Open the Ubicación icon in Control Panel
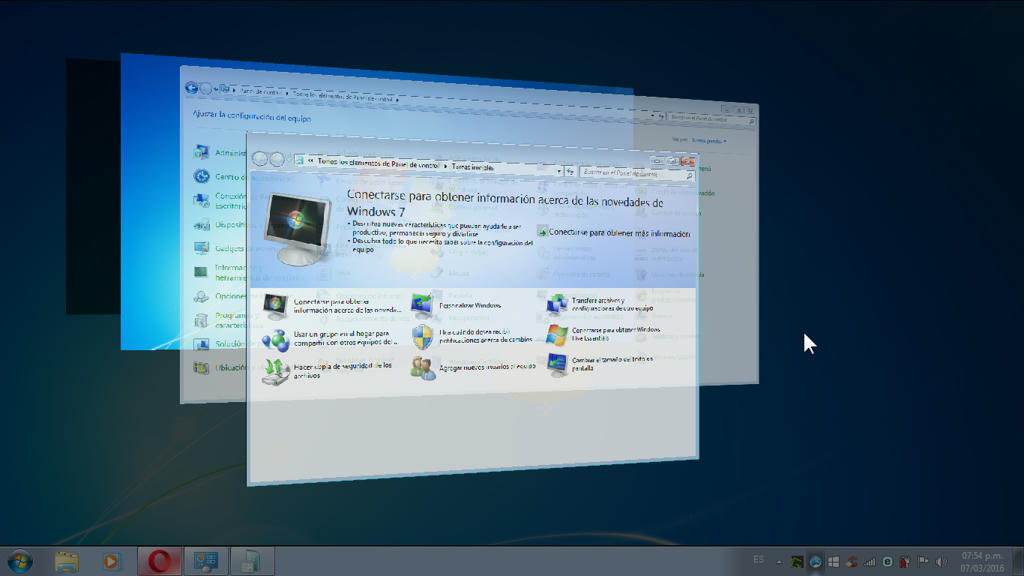This screenshot has width=1024, height=576. 200,368
